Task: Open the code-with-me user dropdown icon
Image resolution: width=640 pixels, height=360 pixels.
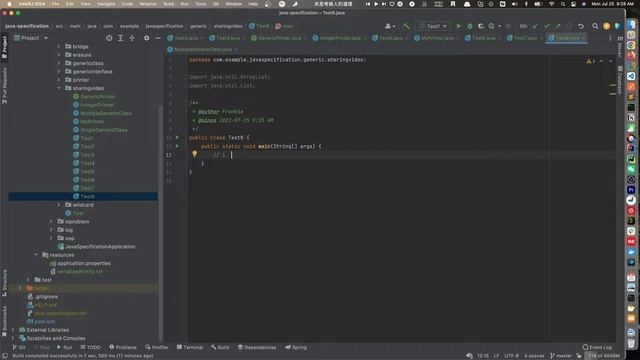Action: 390,26
